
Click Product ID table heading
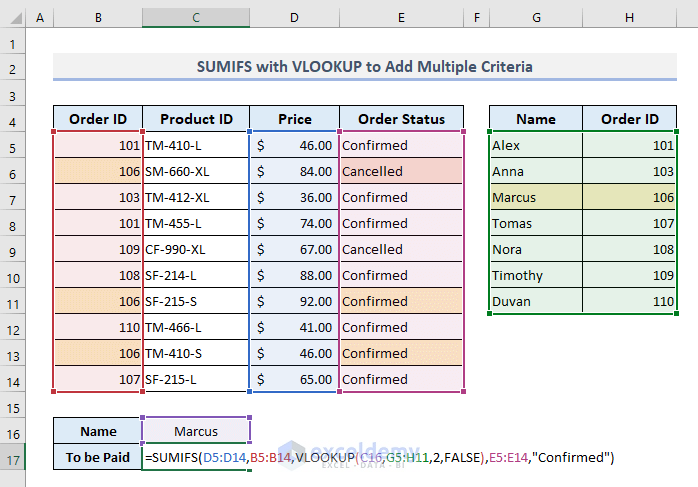196,119
